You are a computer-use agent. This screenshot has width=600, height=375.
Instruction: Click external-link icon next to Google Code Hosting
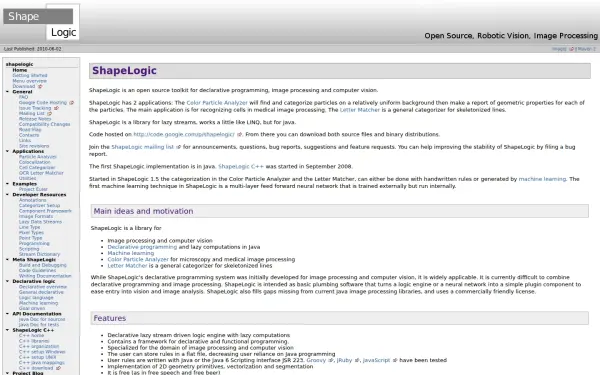click(71, 103)
